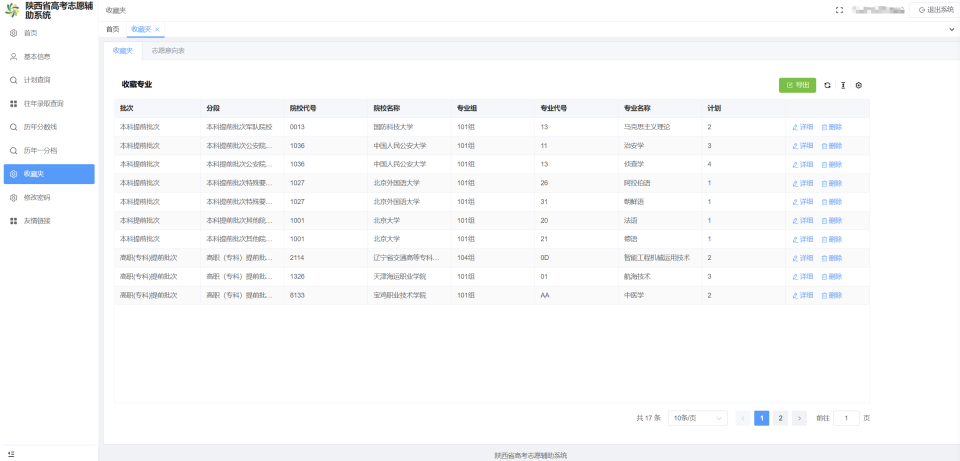The image size is (960, 461).
Task: Delete the 智能工程机械运用技术 row
Action: tap(832, 258)
